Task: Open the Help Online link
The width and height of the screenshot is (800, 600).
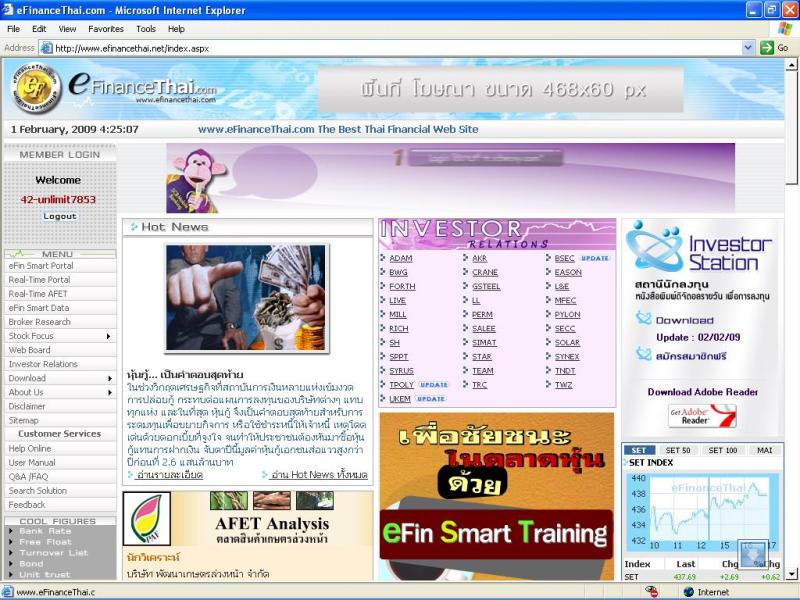Action: click(30, 448)
